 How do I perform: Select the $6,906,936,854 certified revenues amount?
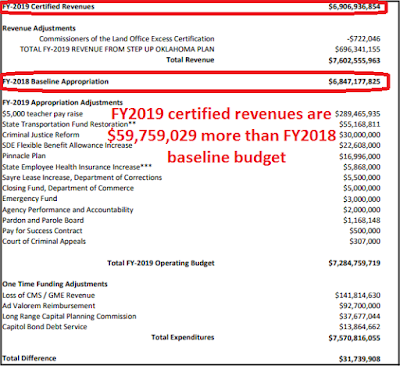354,7
